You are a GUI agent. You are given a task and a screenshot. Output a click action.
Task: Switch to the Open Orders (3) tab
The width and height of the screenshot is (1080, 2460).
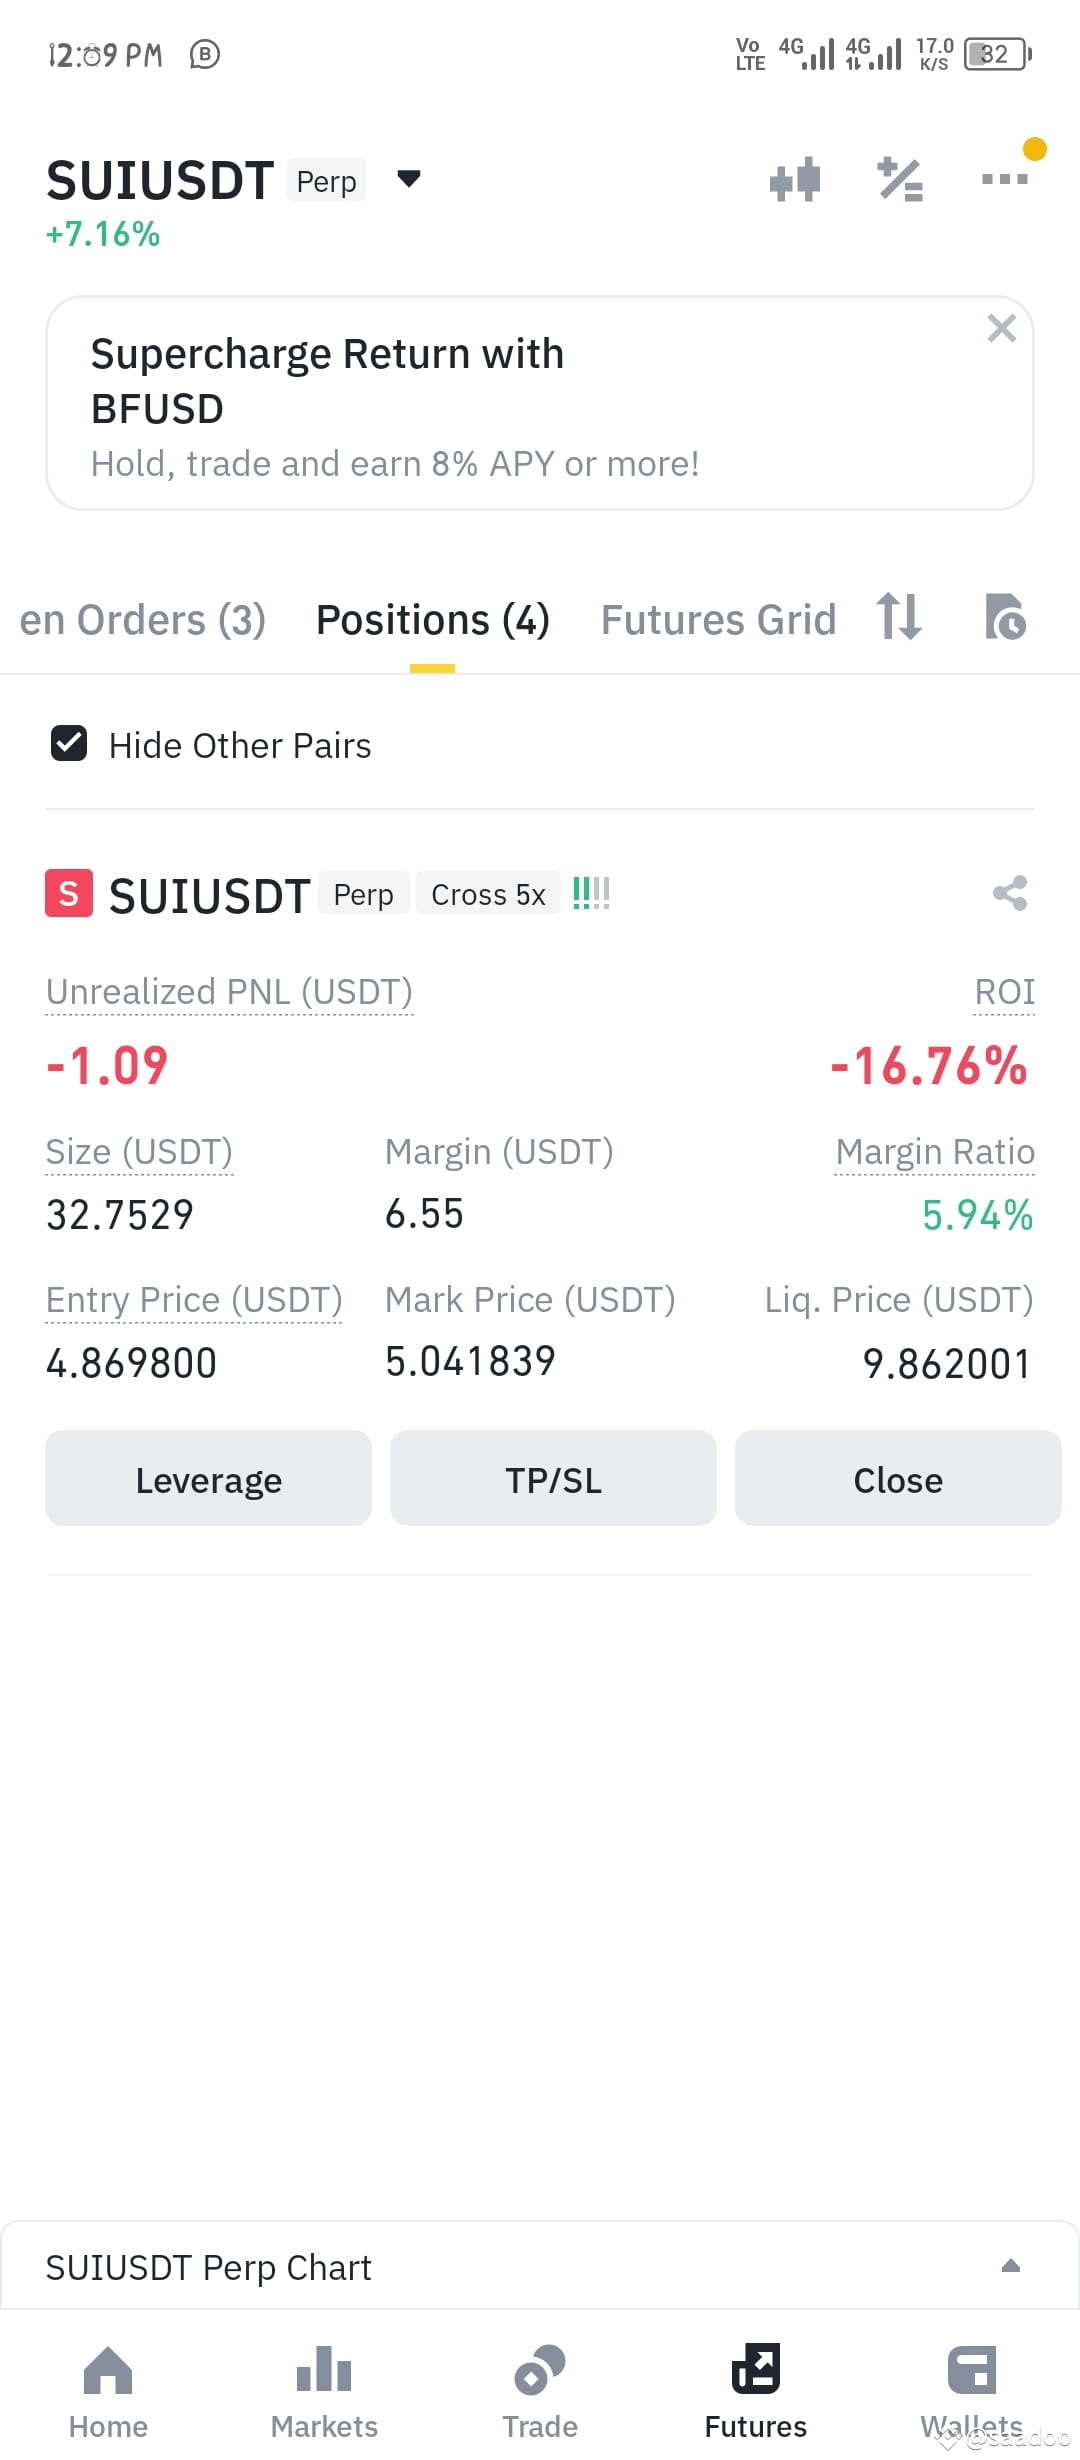click(x=143, y=620)
